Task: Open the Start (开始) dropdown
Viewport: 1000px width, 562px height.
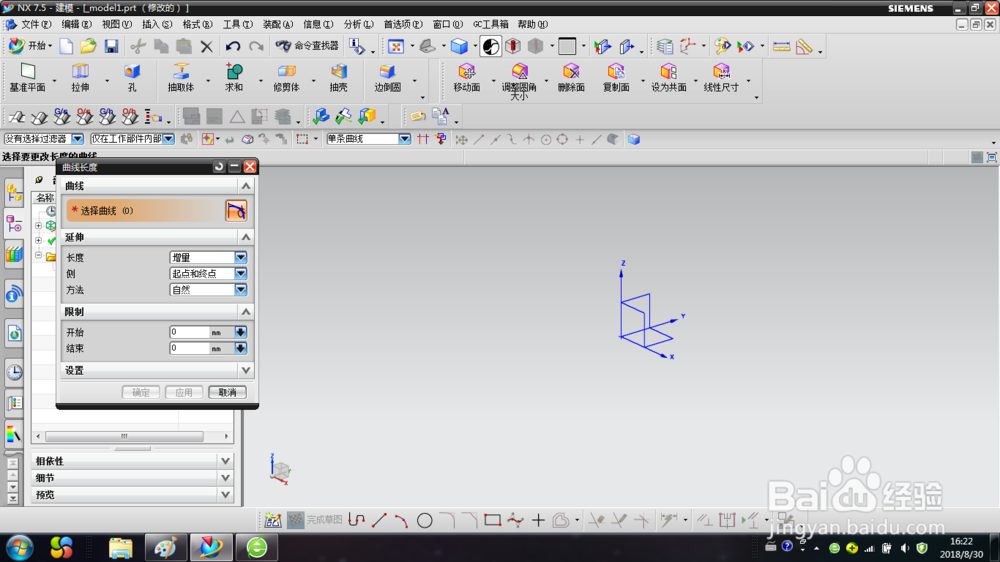Action: (x=31, y=46)
